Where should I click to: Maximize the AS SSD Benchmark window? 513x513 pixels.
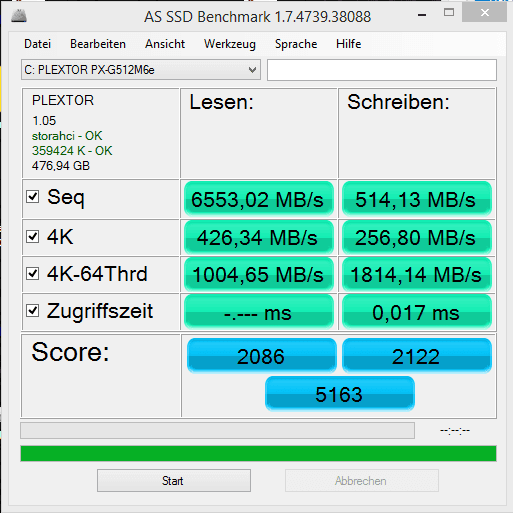click(x=449, y=13)
